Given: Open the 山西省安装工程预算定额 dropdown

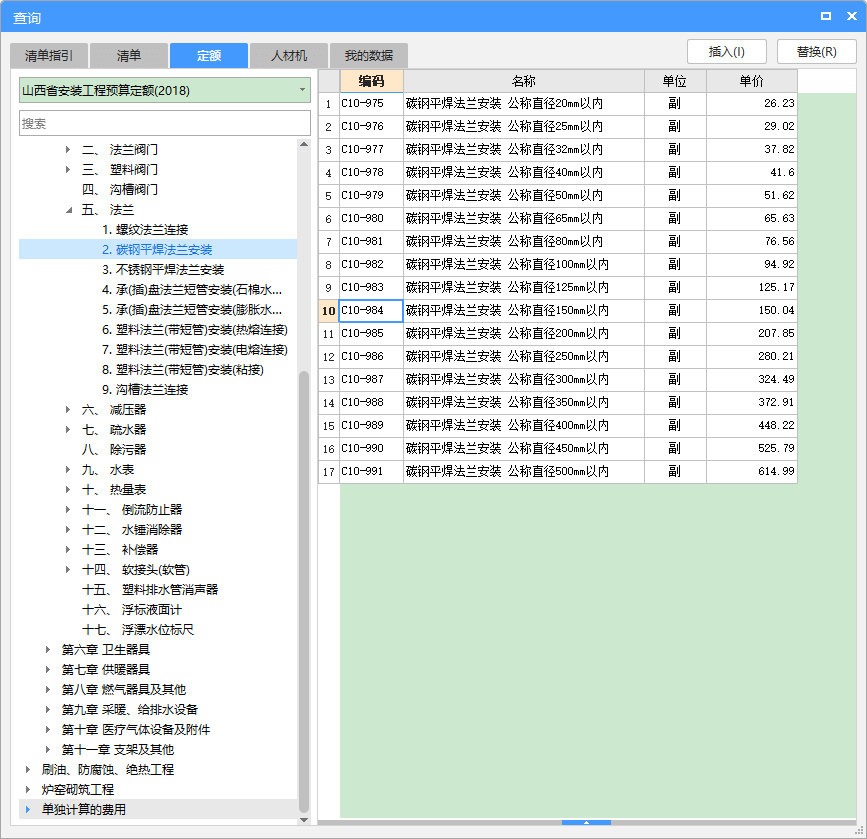Looking at the screenshot, I should point(302,91).
